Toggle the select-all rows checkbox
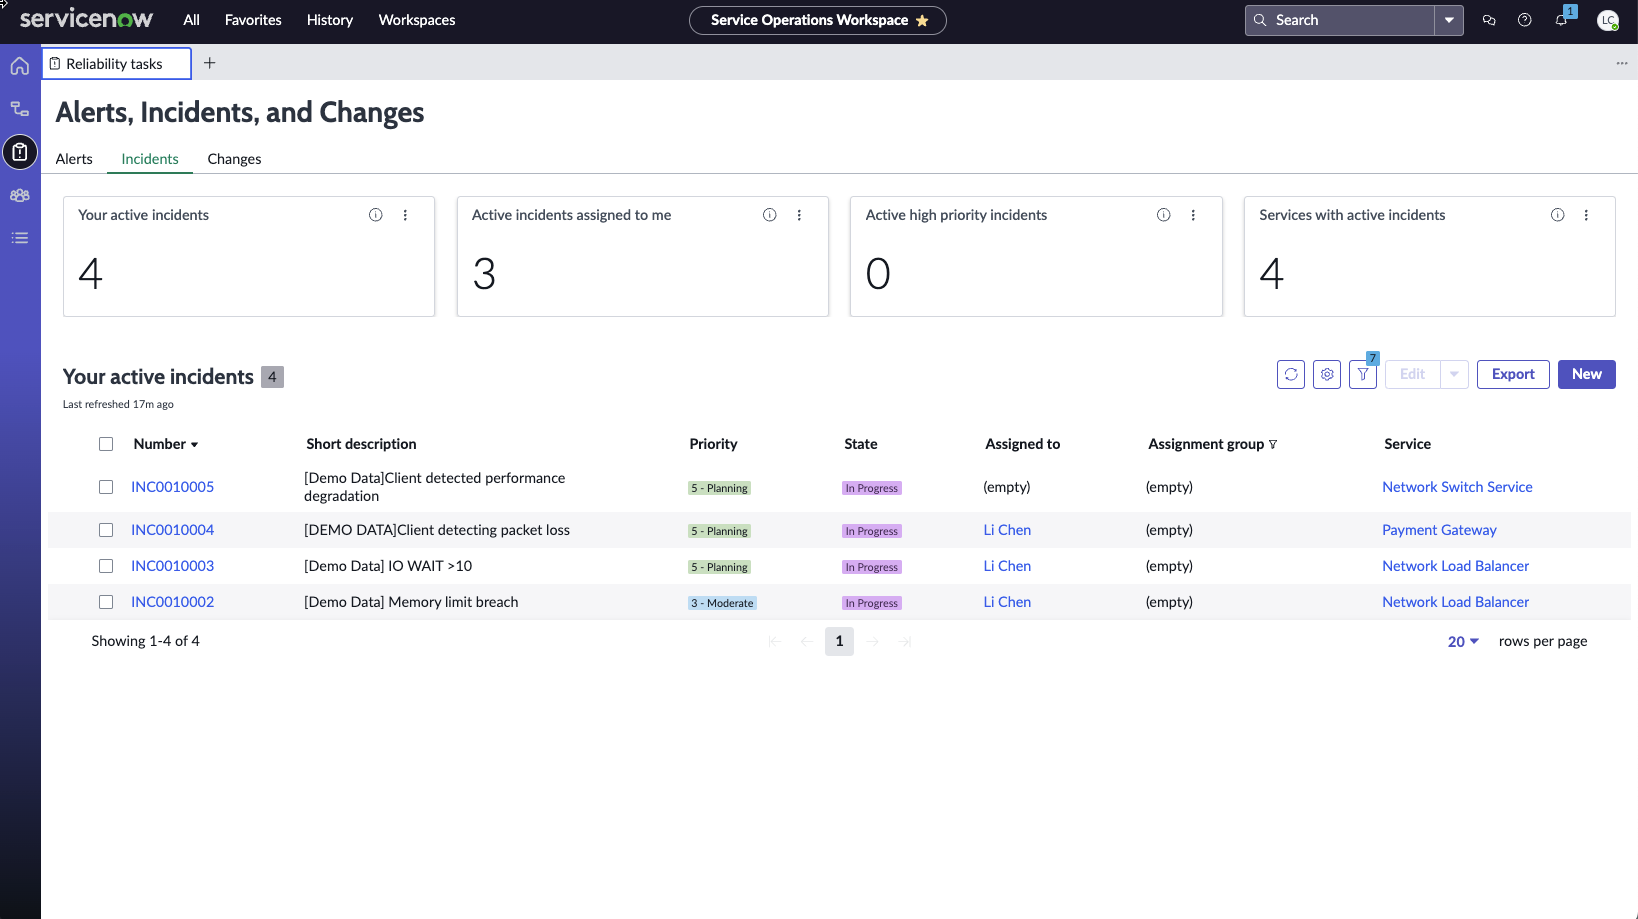This screenshot has width=1638, height=919. [x=106, y=444]
